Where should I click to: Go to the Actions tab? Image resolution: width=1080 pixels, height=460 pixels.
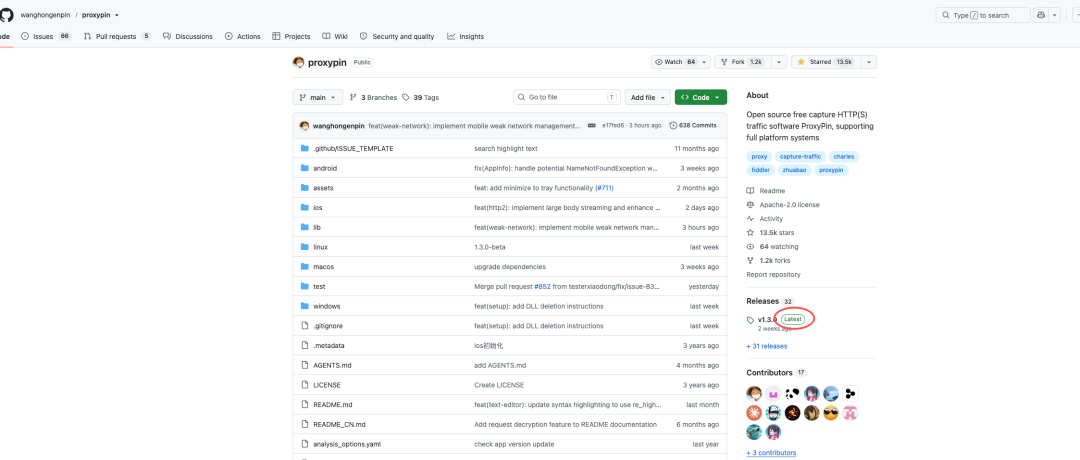[x=242, y=36]
